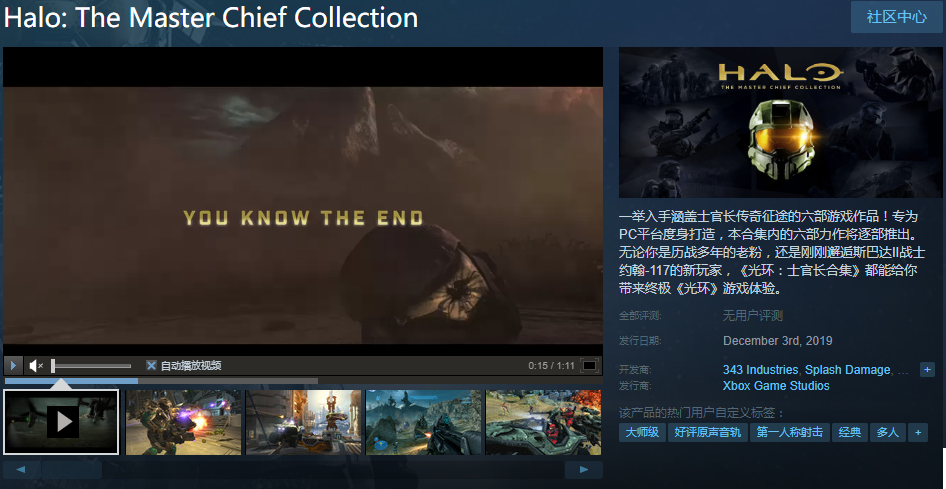The image size is (946, 489).
Task: Play the trailer video
Action: 13,365
